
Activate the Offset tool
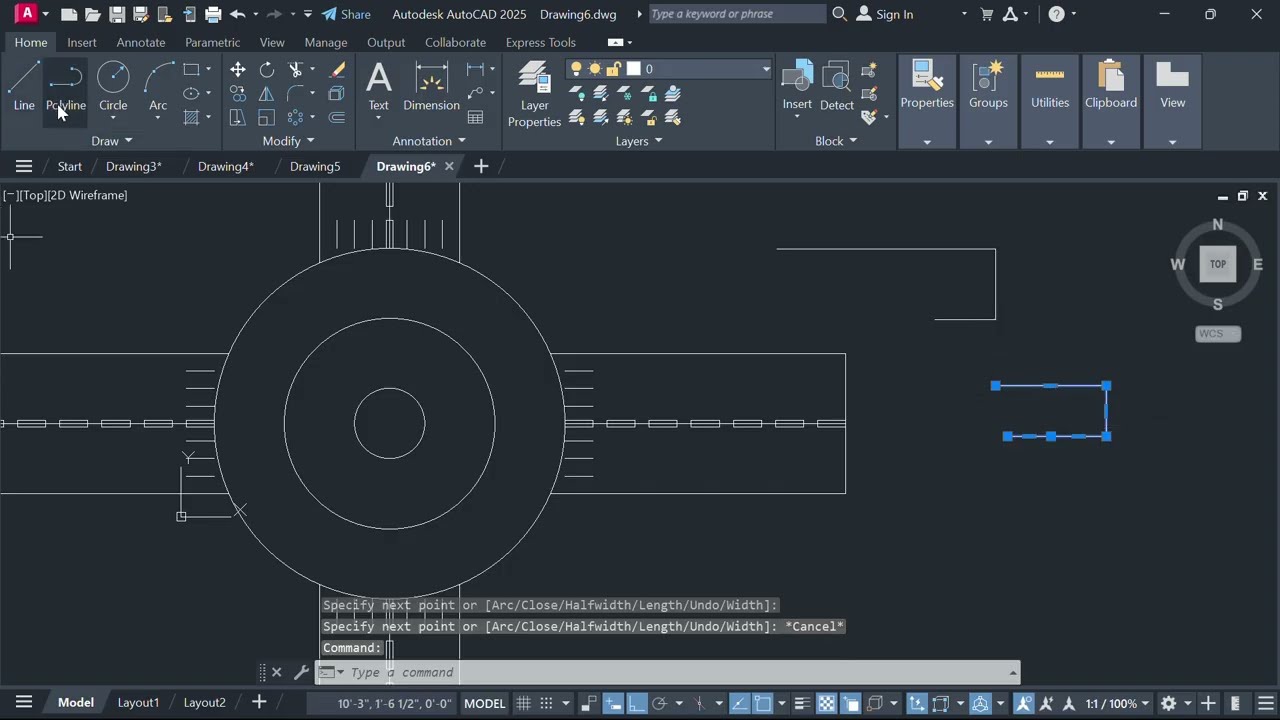[337, 117]
